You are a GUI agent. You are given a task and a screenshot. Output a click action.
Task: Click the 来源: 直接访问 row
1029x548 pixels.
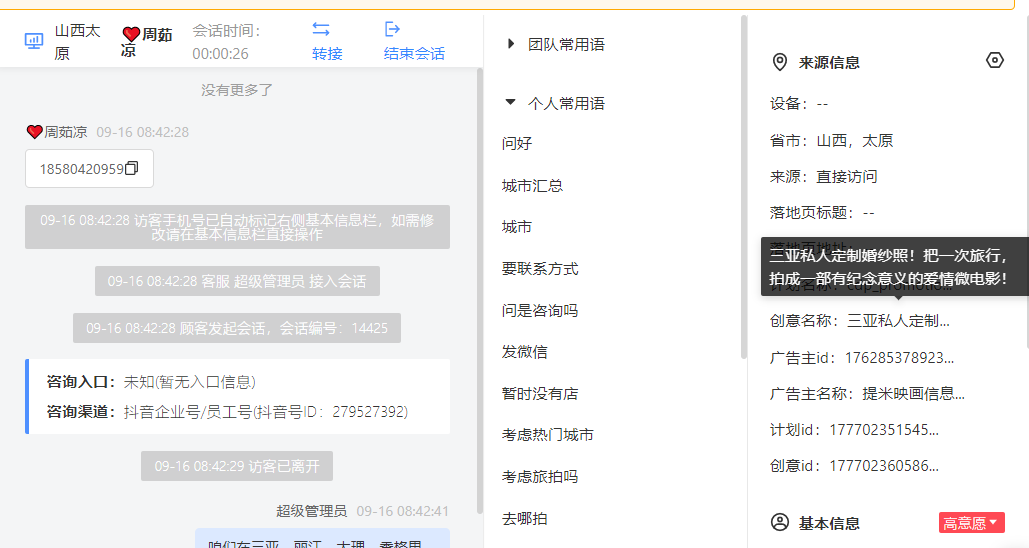click(824, 177)
